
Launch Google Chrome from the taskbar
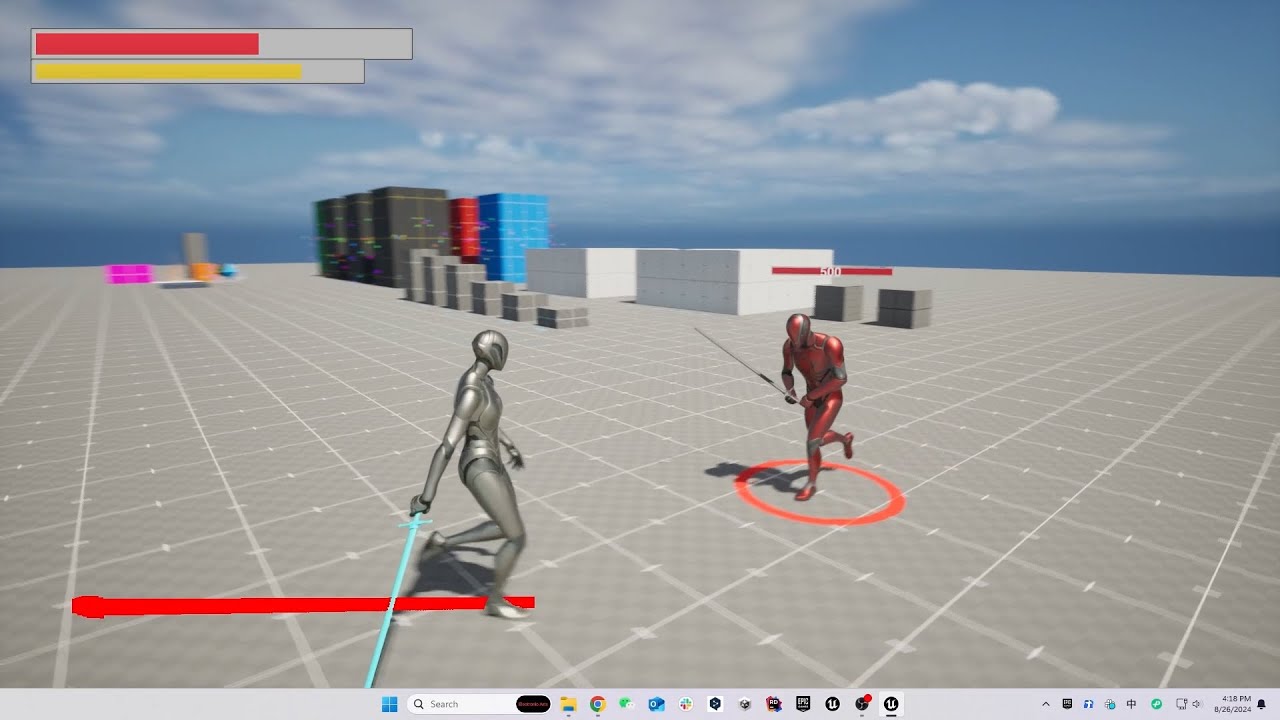597,704
